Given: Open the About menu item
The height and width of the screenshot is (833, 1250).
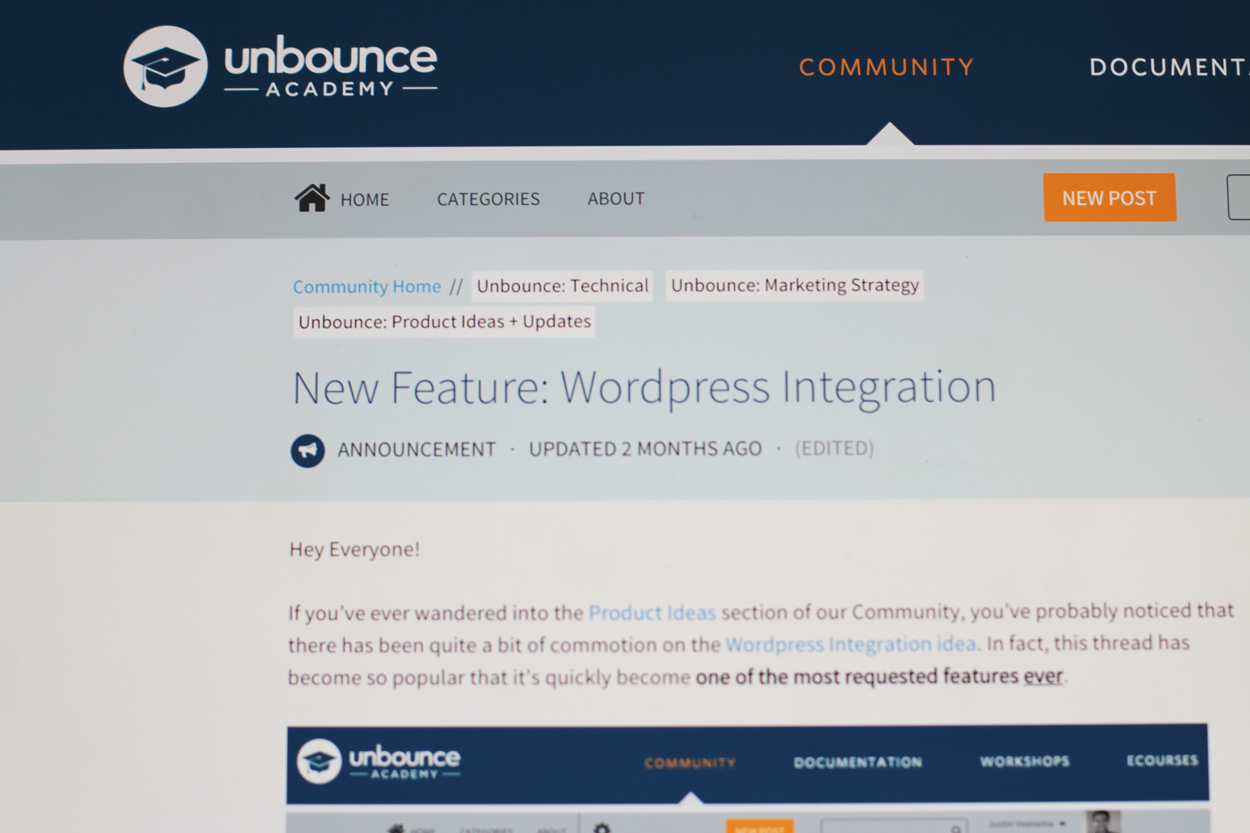Looking at the screenshot, I should (x=616, y=198).
